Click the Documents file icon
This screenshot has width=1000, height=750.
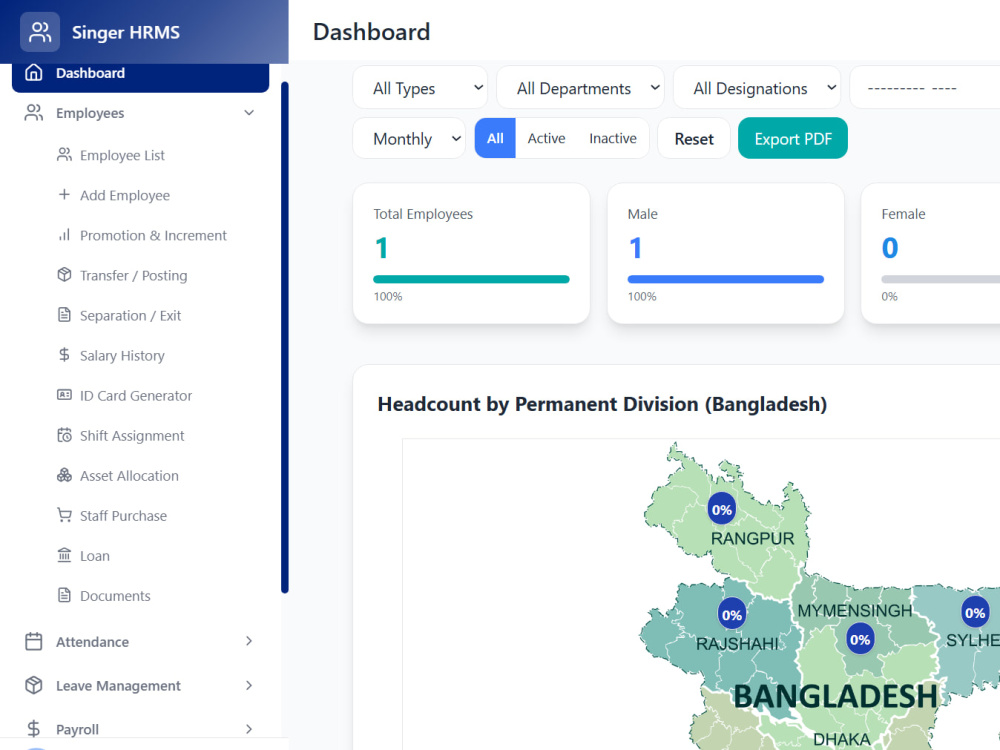(x=64, y=595)
